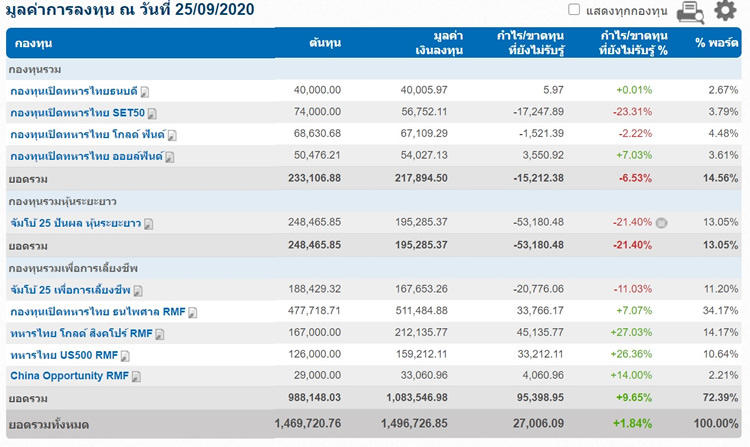
Task: Open document icon beside ทหารไทย US500 RMF
Action: click(125, 356)
